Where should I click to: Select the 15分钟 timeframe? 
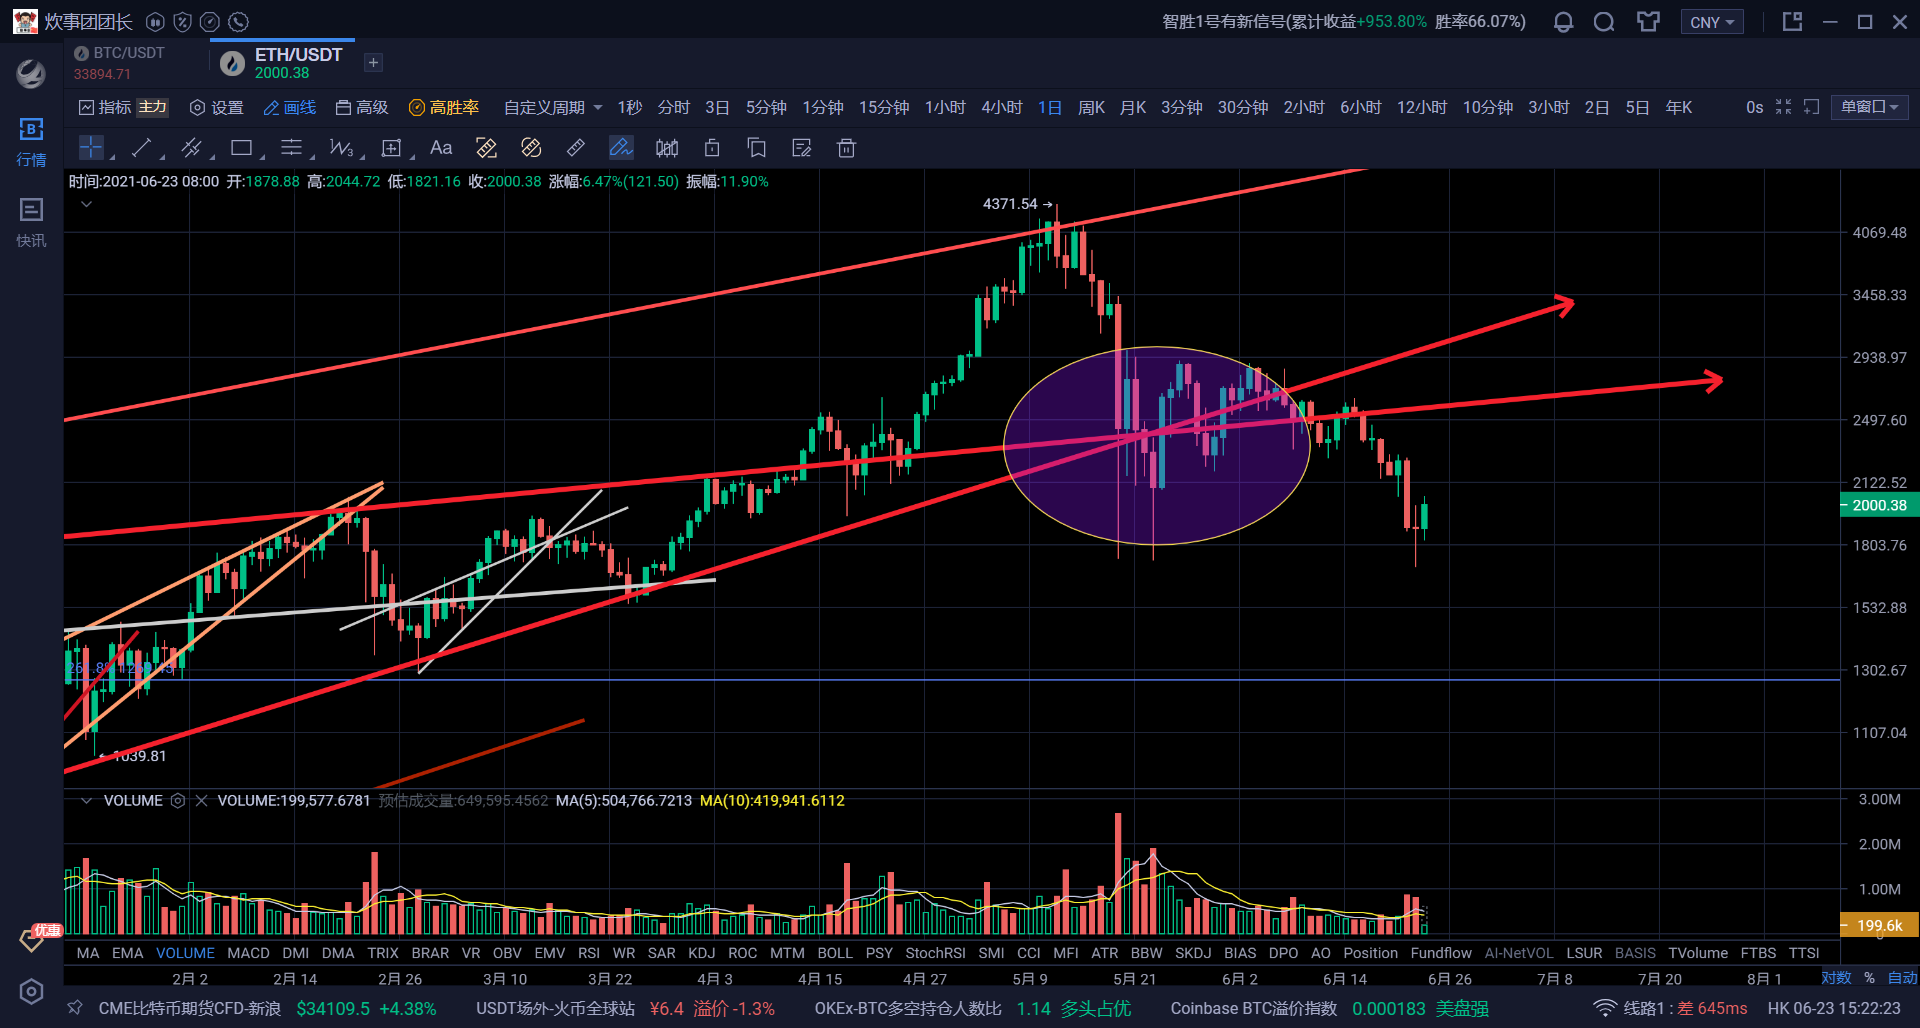[x=884, y=107]
